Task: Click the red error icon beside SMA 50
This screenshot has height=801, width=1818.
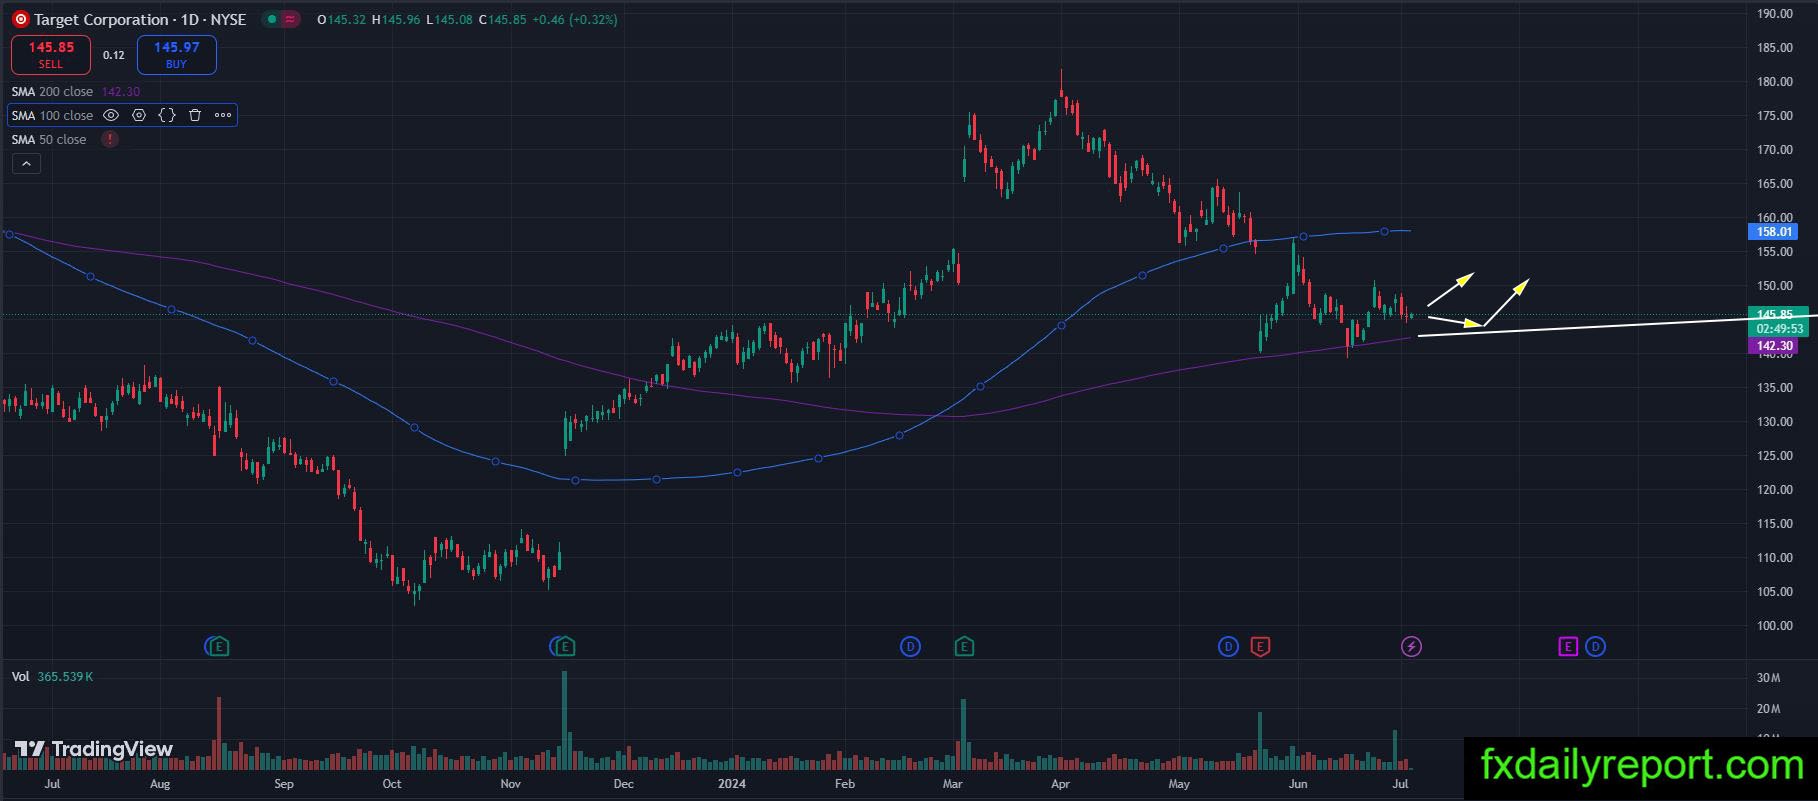Action: (x=110, y=139)
